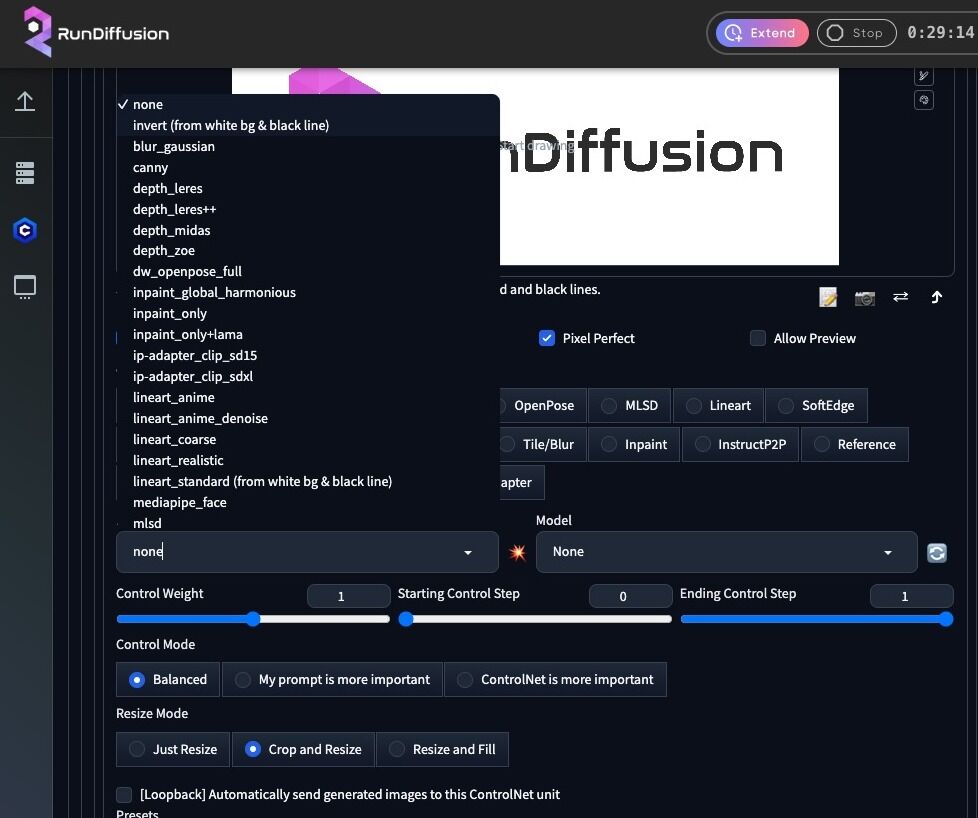Open new canvas notepad icon
978x818 pixels.
pyautogui.click(x=828, y=298)
